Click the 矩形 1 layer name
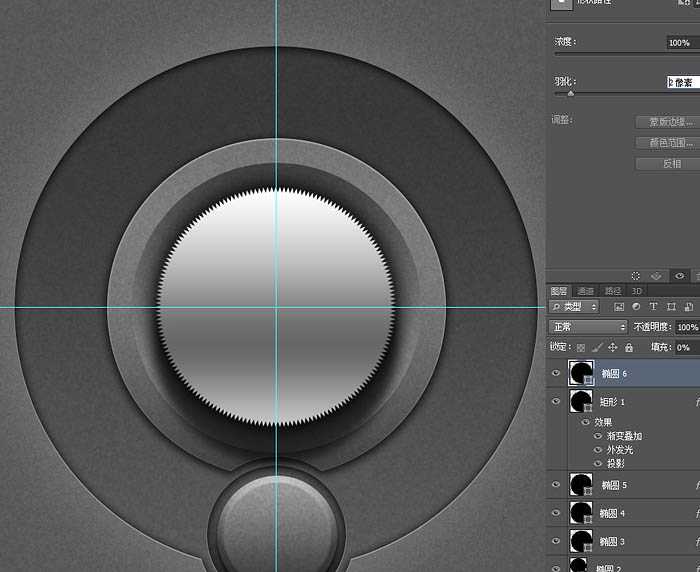 click(612, 402)
